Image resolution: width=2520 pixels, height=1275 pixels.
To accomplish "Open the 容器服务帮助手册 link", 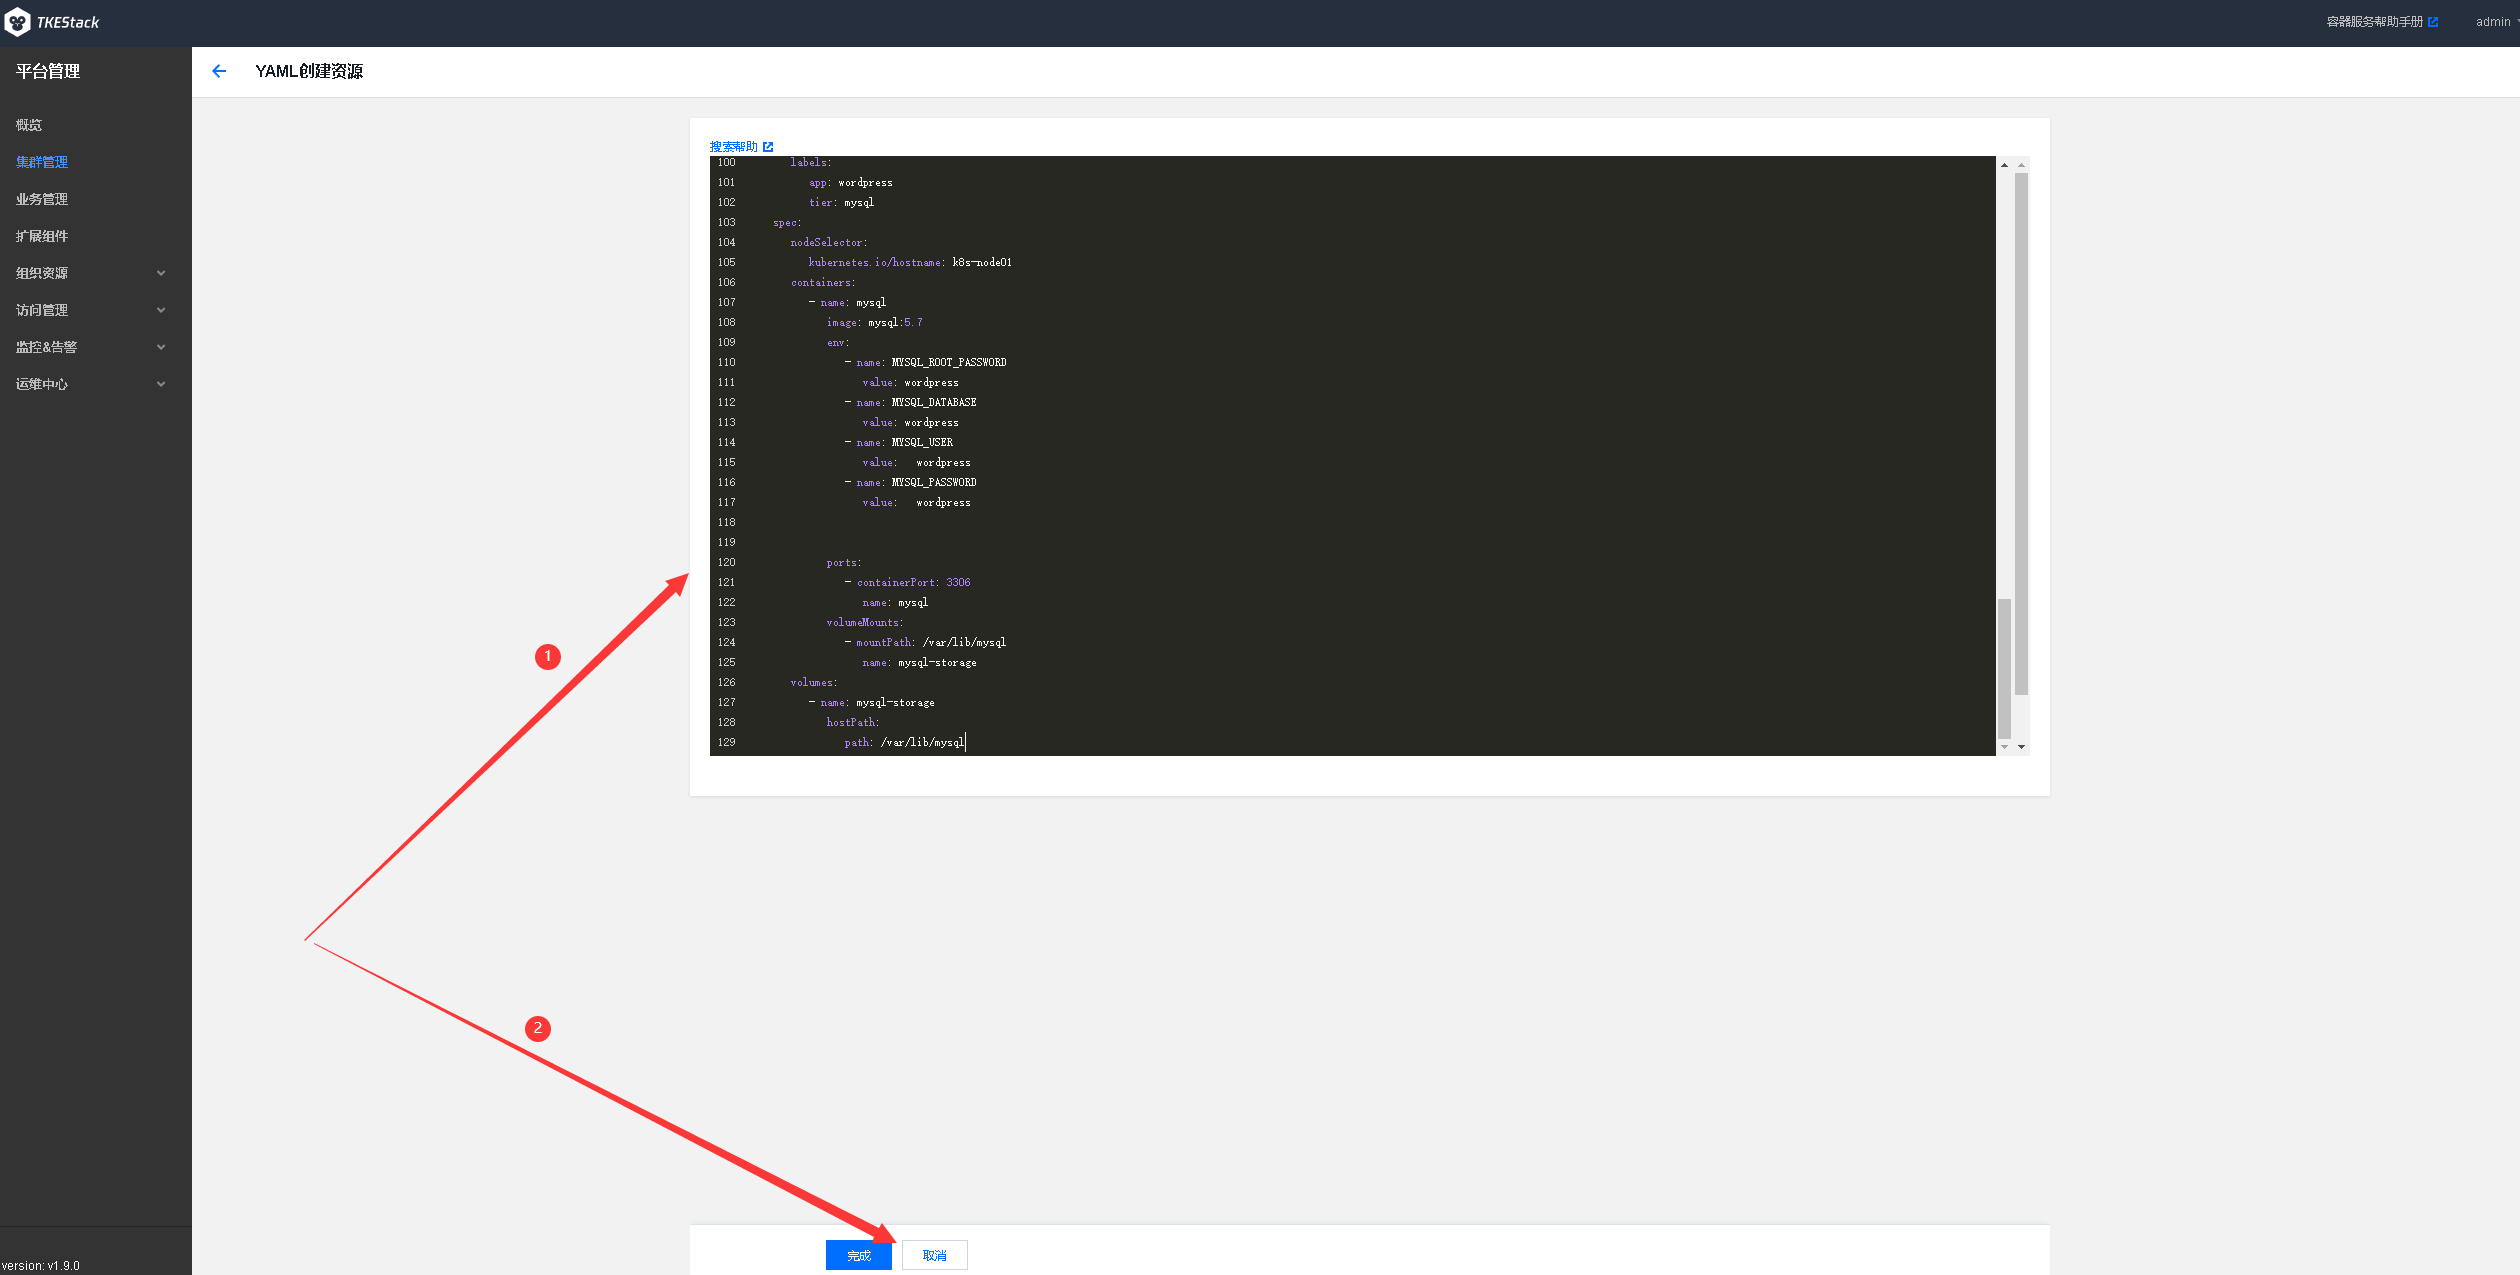I will coord(2374,22).
